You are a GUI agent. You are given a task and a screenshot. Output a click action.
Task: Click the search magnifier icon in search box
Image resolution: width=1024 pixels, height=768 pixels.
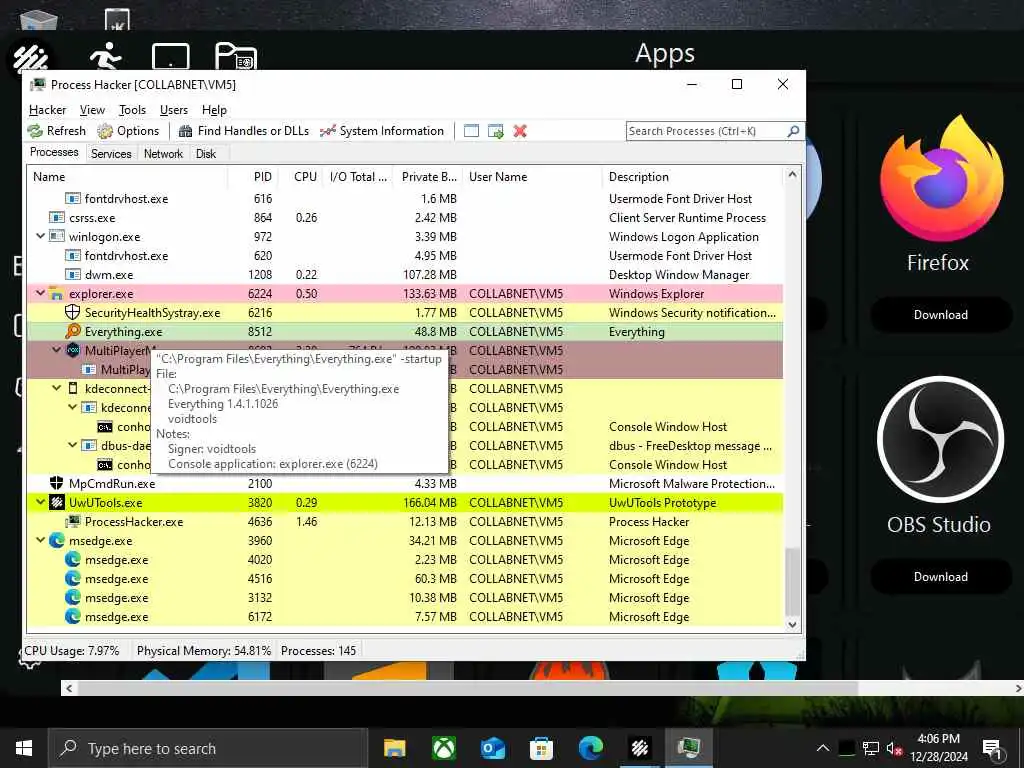point(793,131)
